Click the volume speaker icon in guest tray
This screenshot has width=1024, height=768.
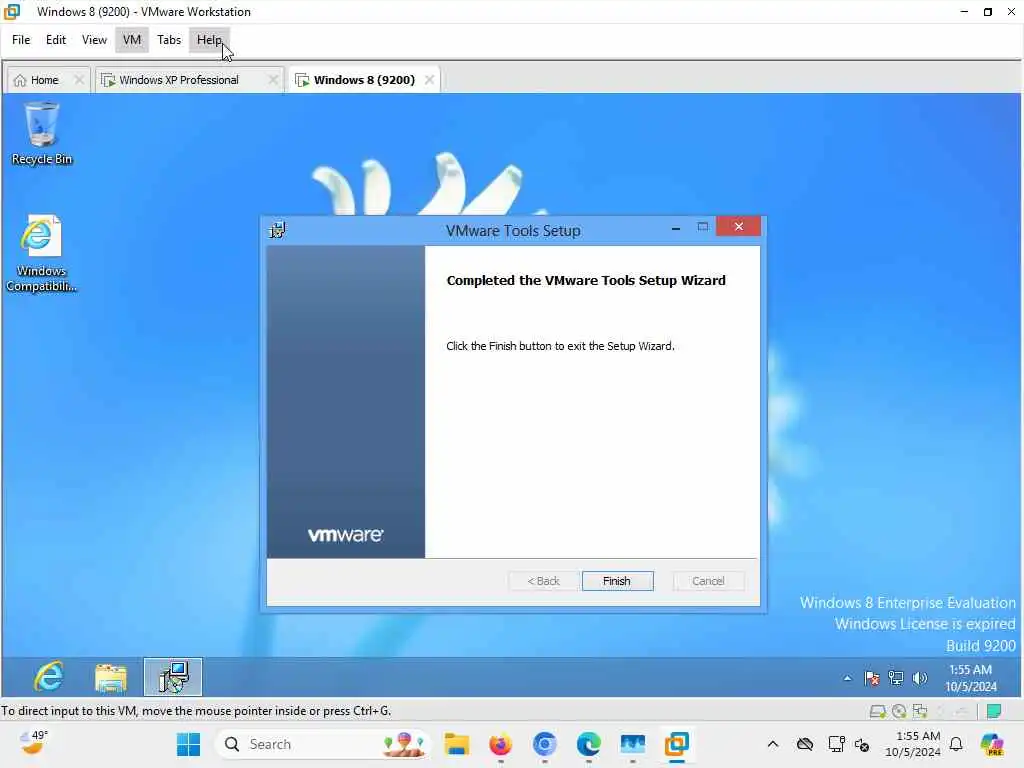tap(920, 679)
